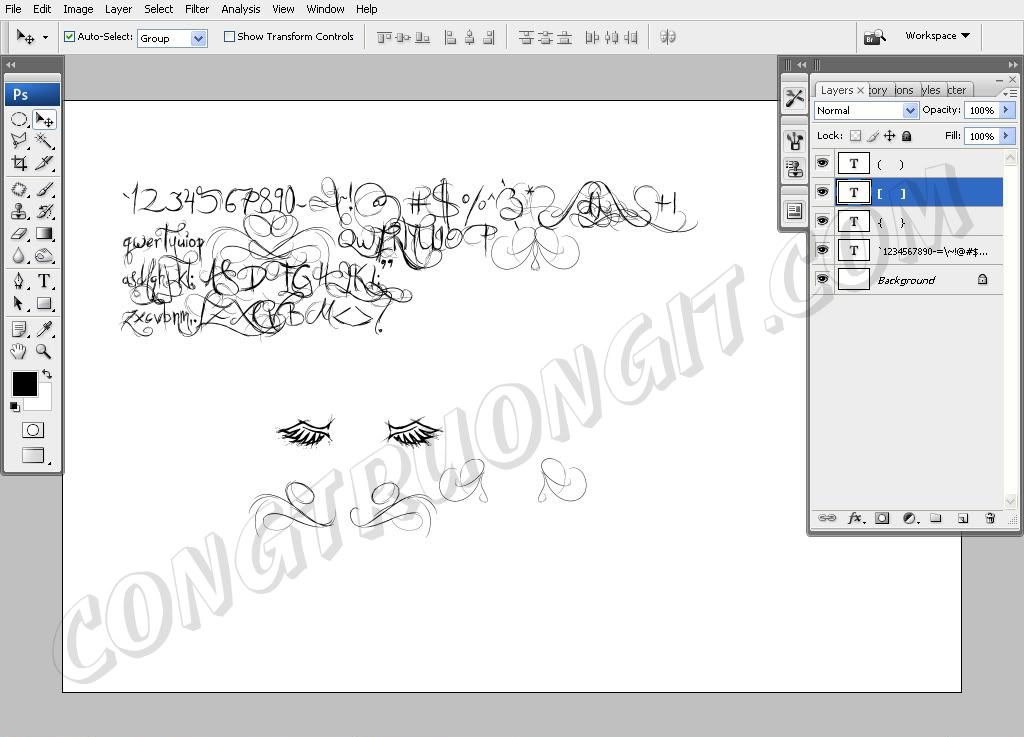Select the 1234567890 text layer
Image resolution: width=1024 pixels, height=737 pixels.
[x=930, y=251]
